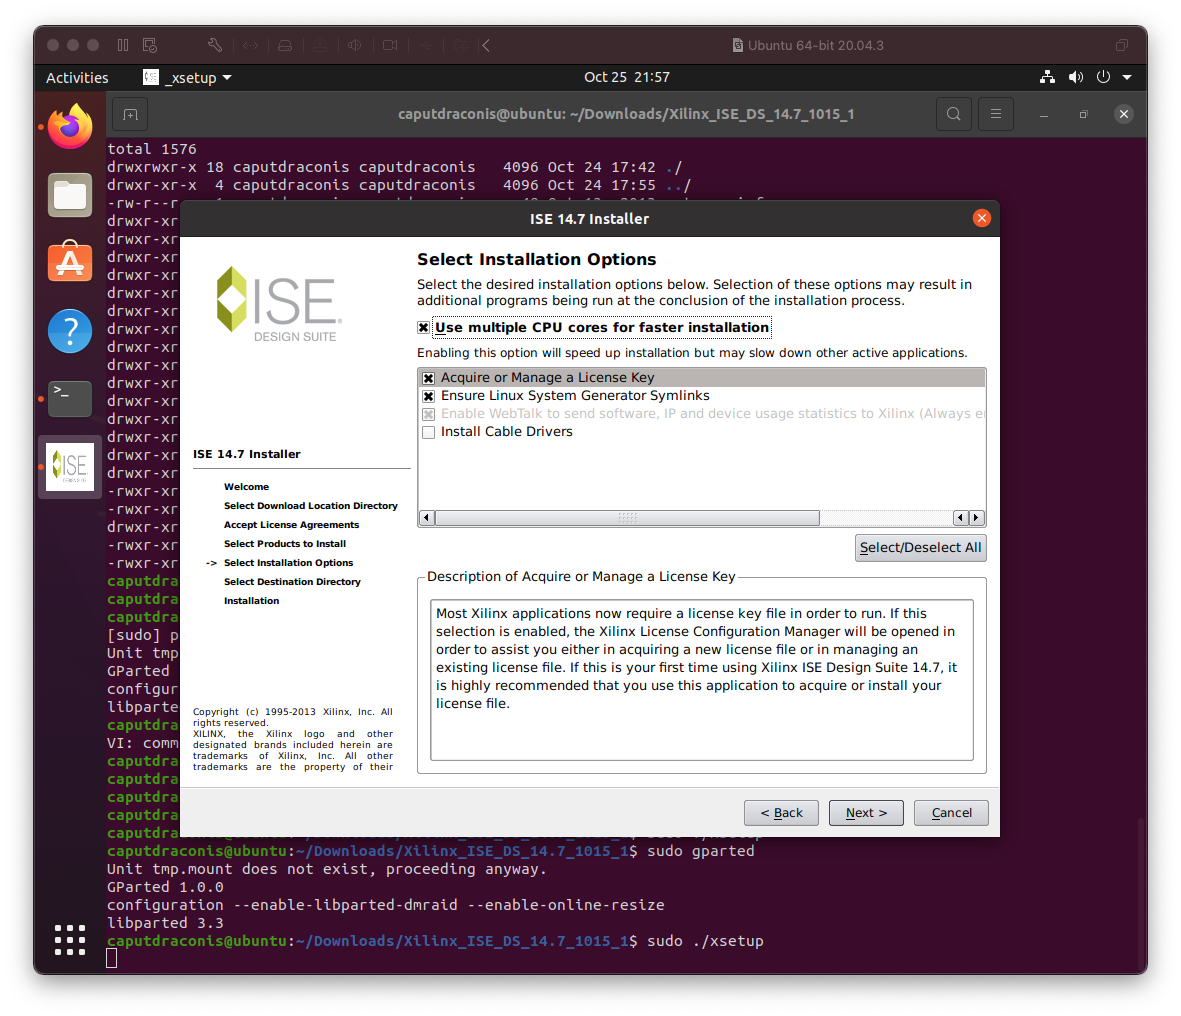Click the 'GParted 1.0.0' terminal output line

(165, 886)
